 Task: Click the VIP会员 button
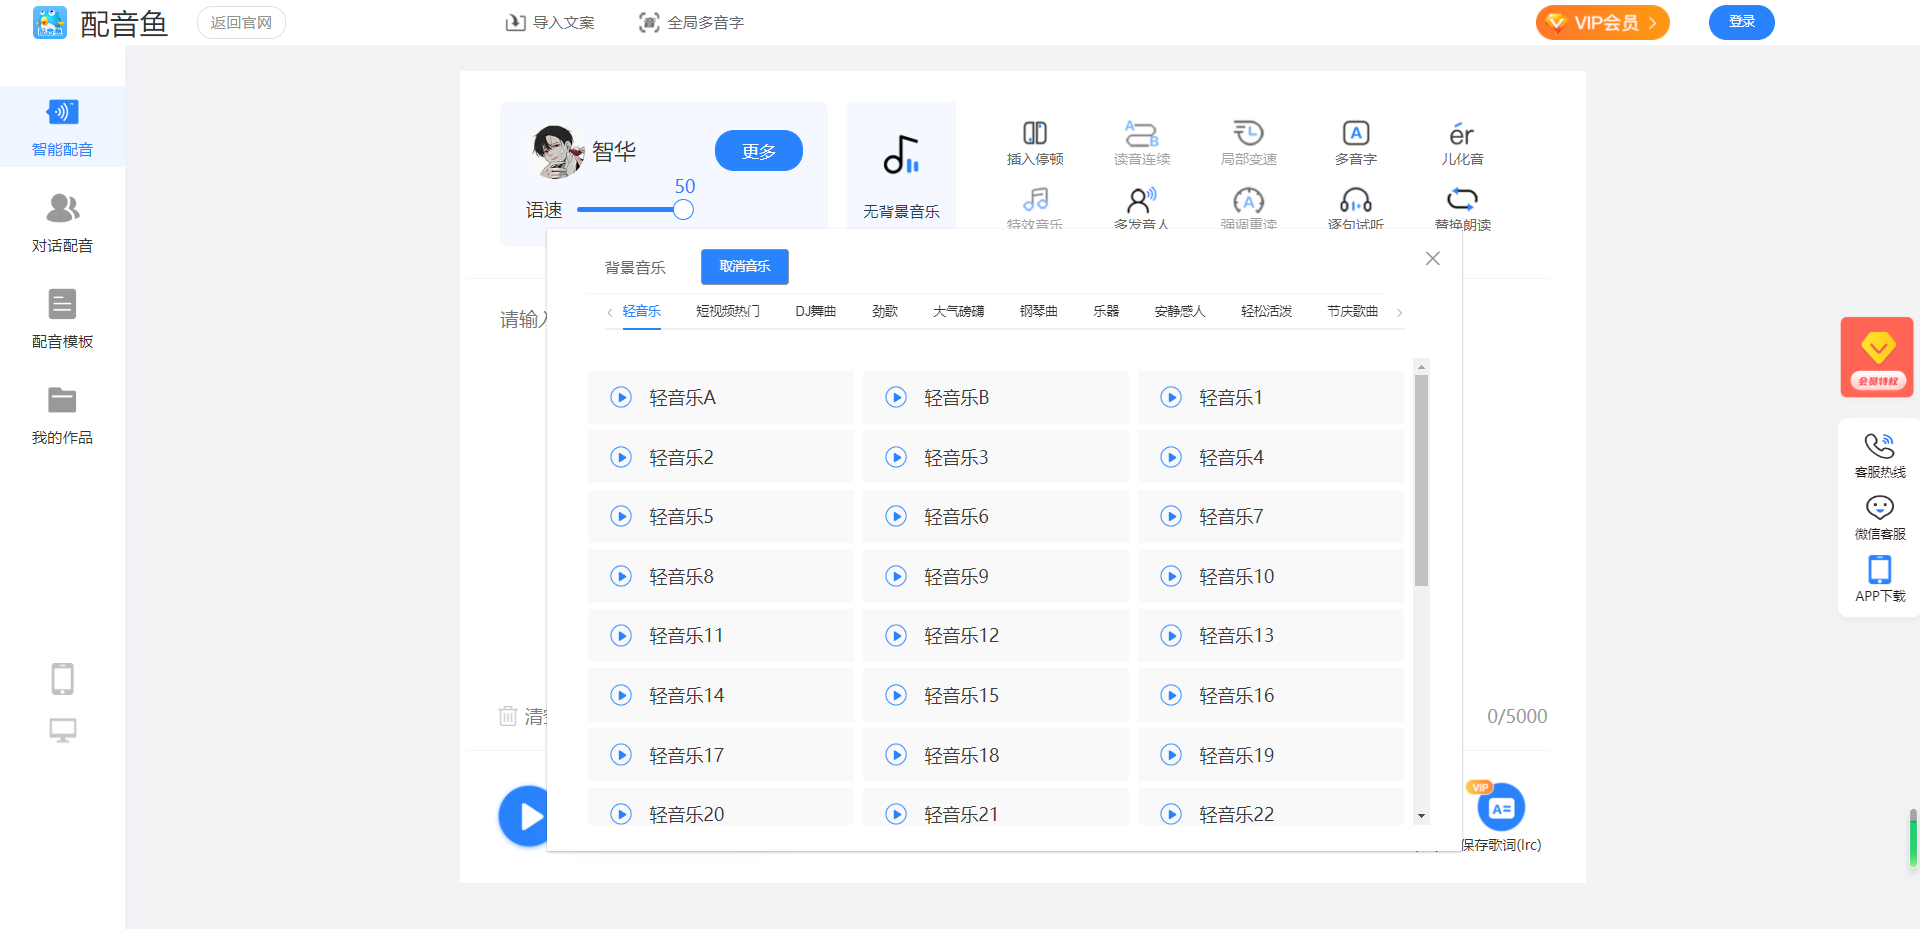[x=1603, y=22]
